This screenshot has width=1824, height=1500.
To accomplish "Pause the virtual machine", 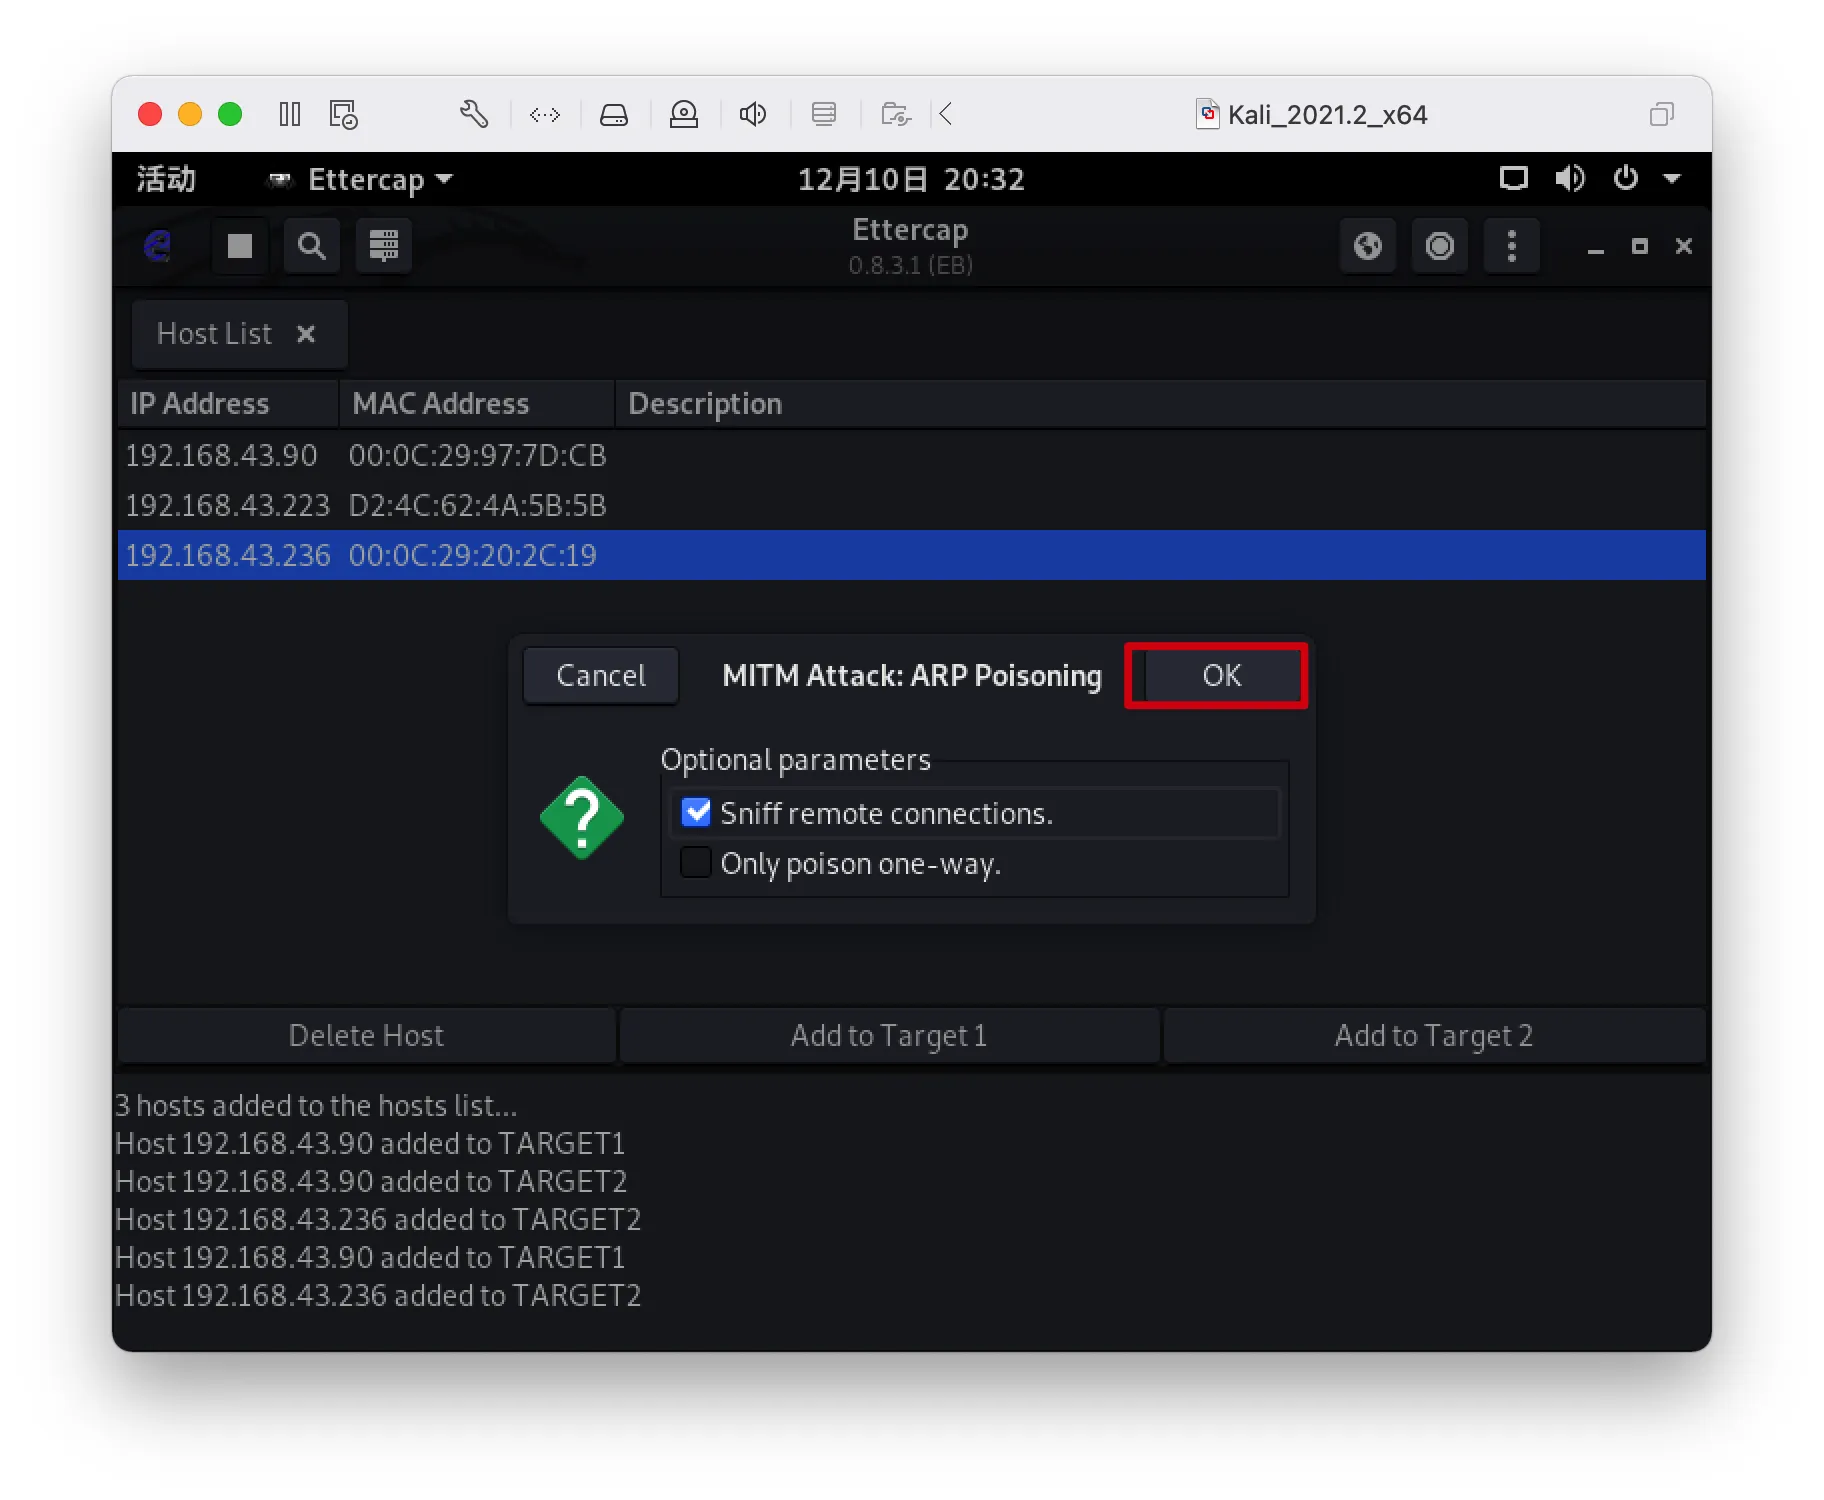I will pyautogui.click(x=290, y=114).
